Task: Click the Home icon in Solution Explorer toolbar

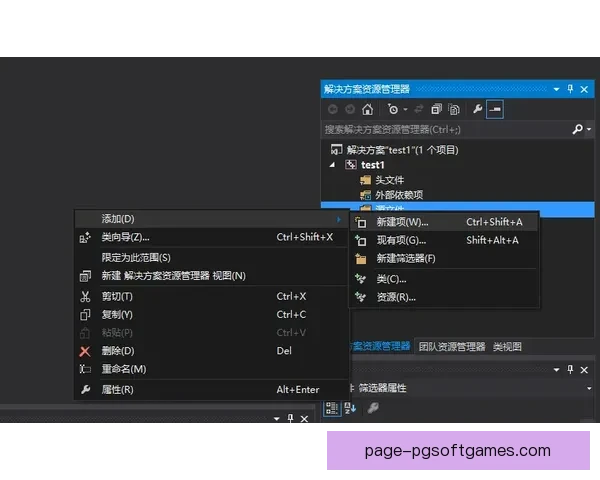Action: pos(368,109)
